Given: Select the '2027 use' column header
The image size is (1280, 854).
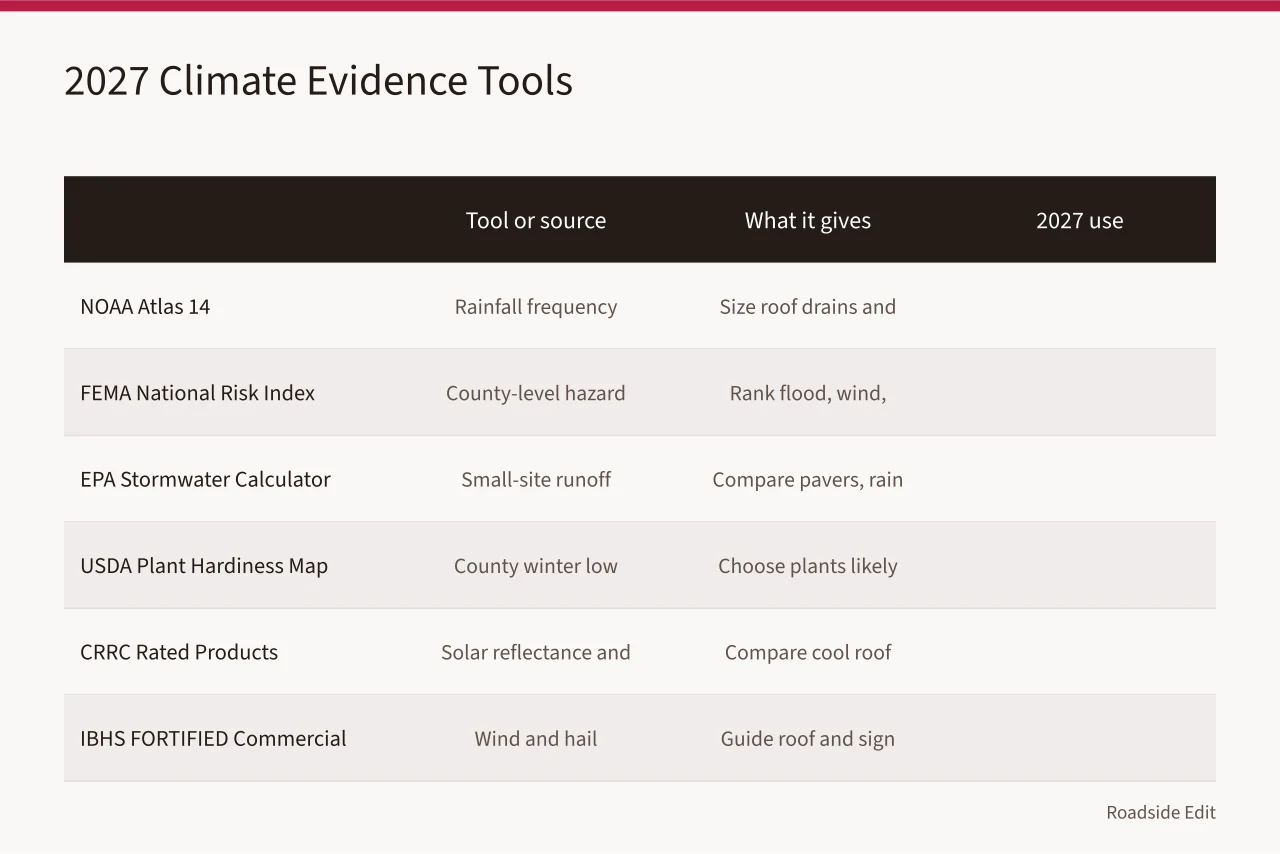Looking at the screenshot, I should tap(1080, 221).
